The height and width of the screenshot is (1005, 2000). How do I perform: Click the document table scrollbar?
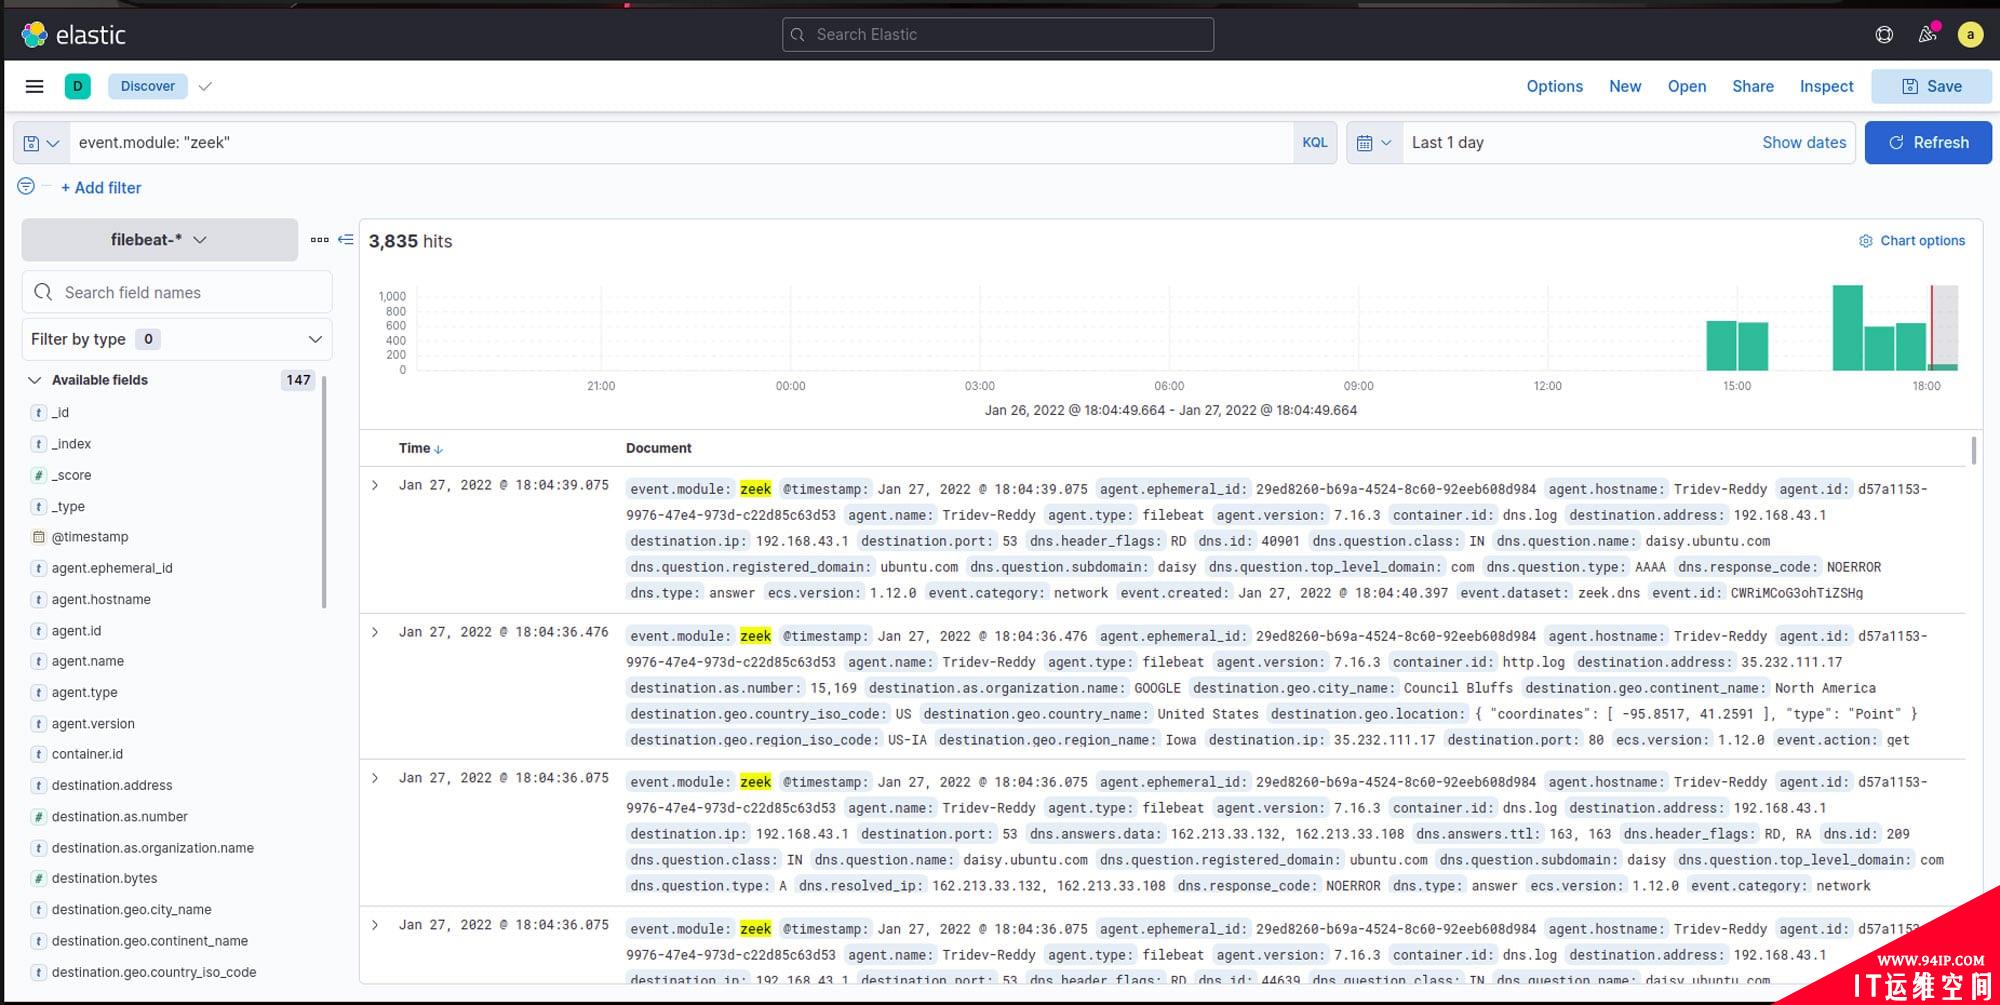pyautogui.click(x=1973, y=451)
